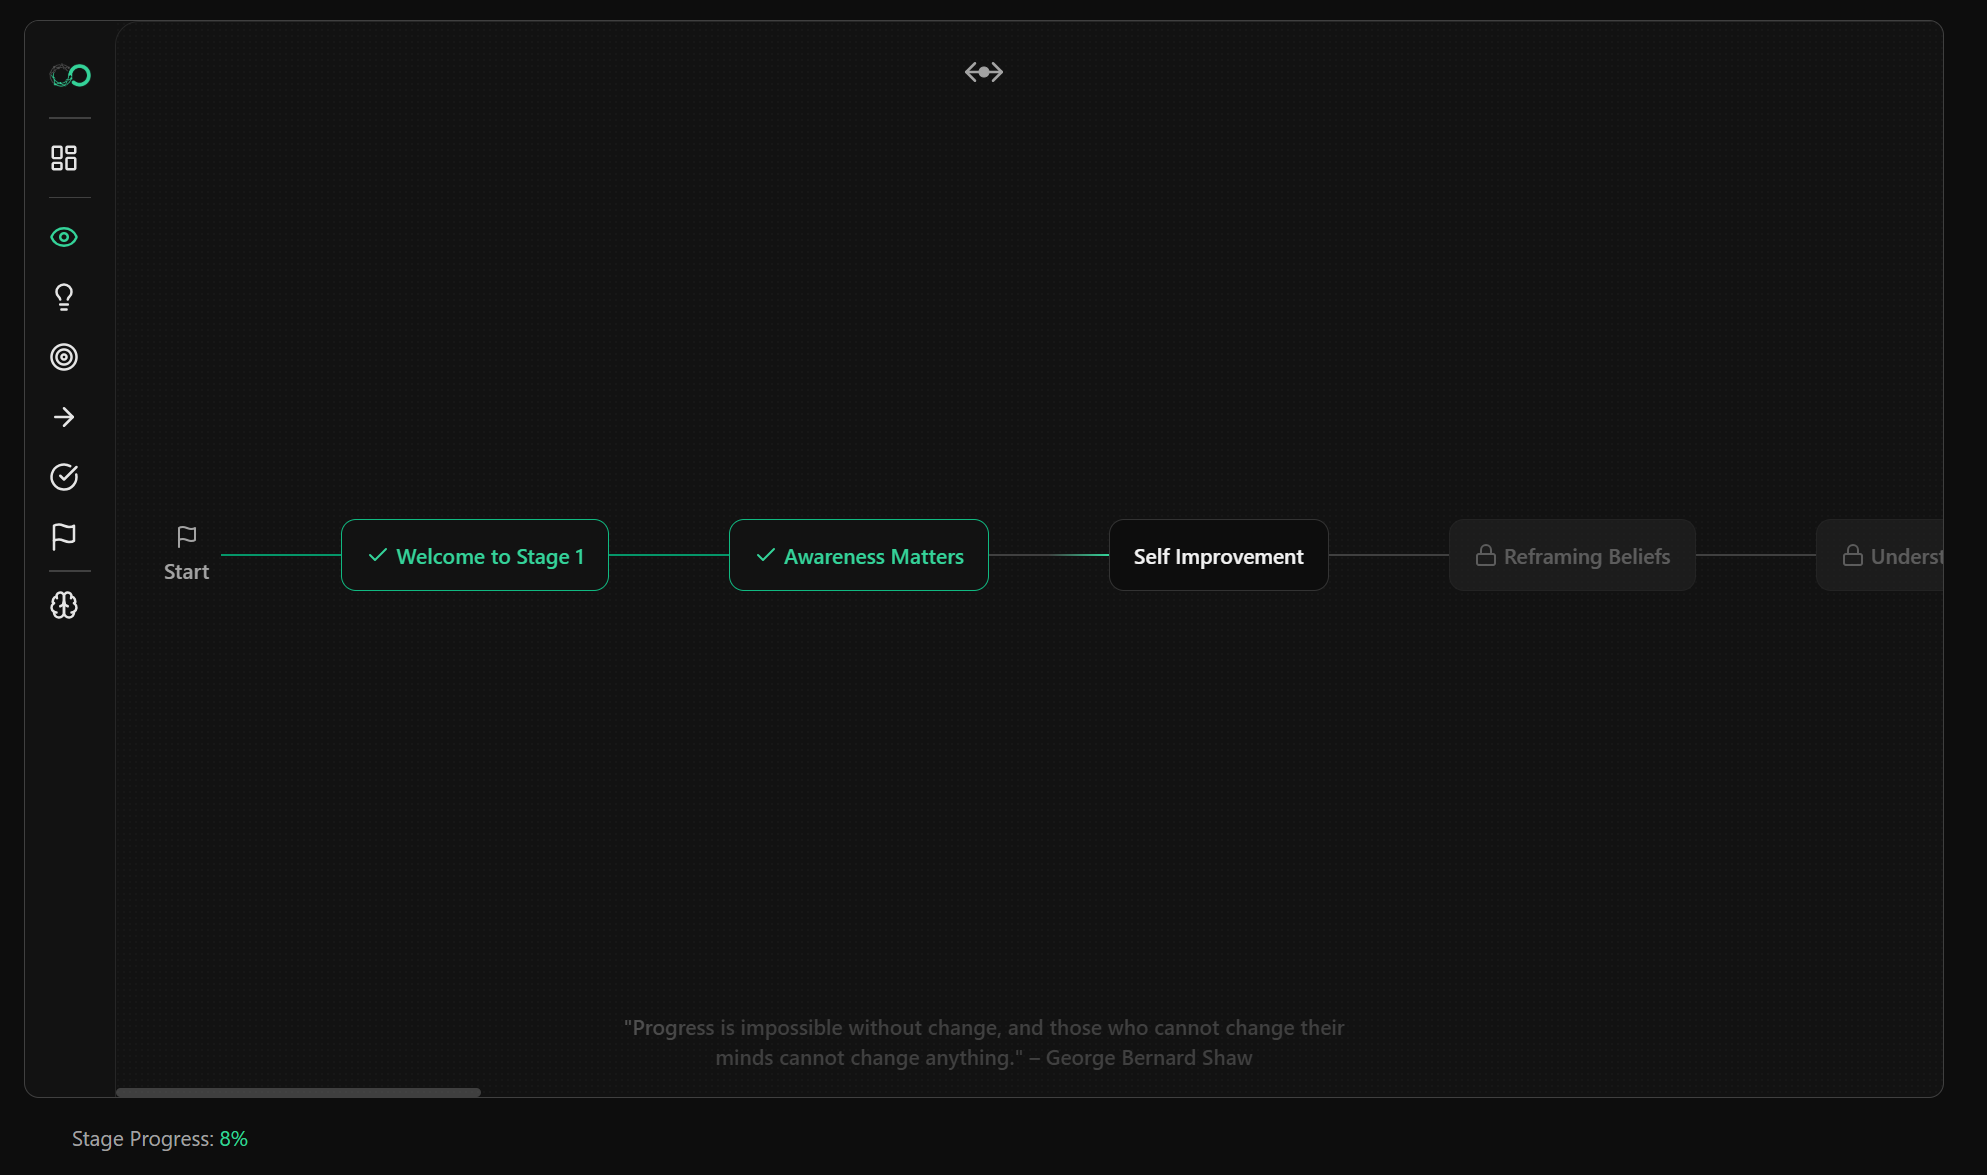
Task: Select the Self Improvement step
Action: (x=1218, y=556)
